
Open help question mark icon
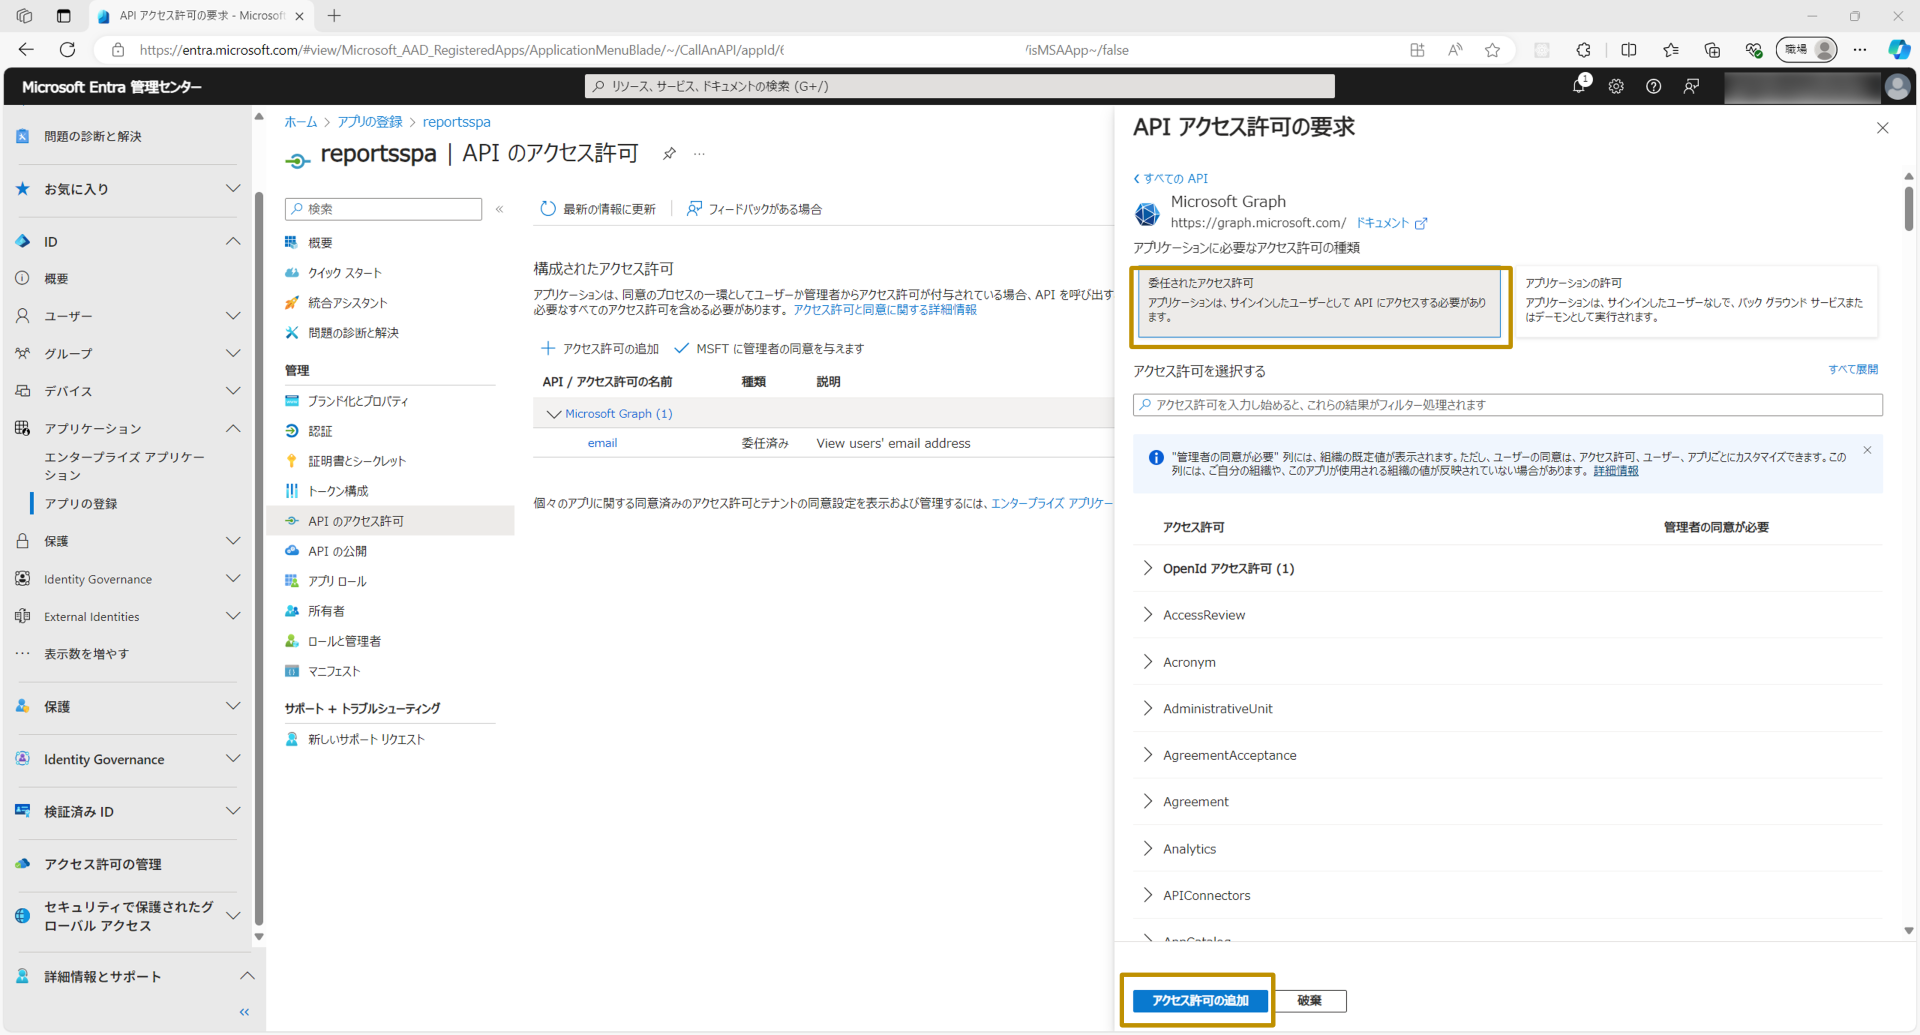pyautogui.click(x=1654, y=87)
